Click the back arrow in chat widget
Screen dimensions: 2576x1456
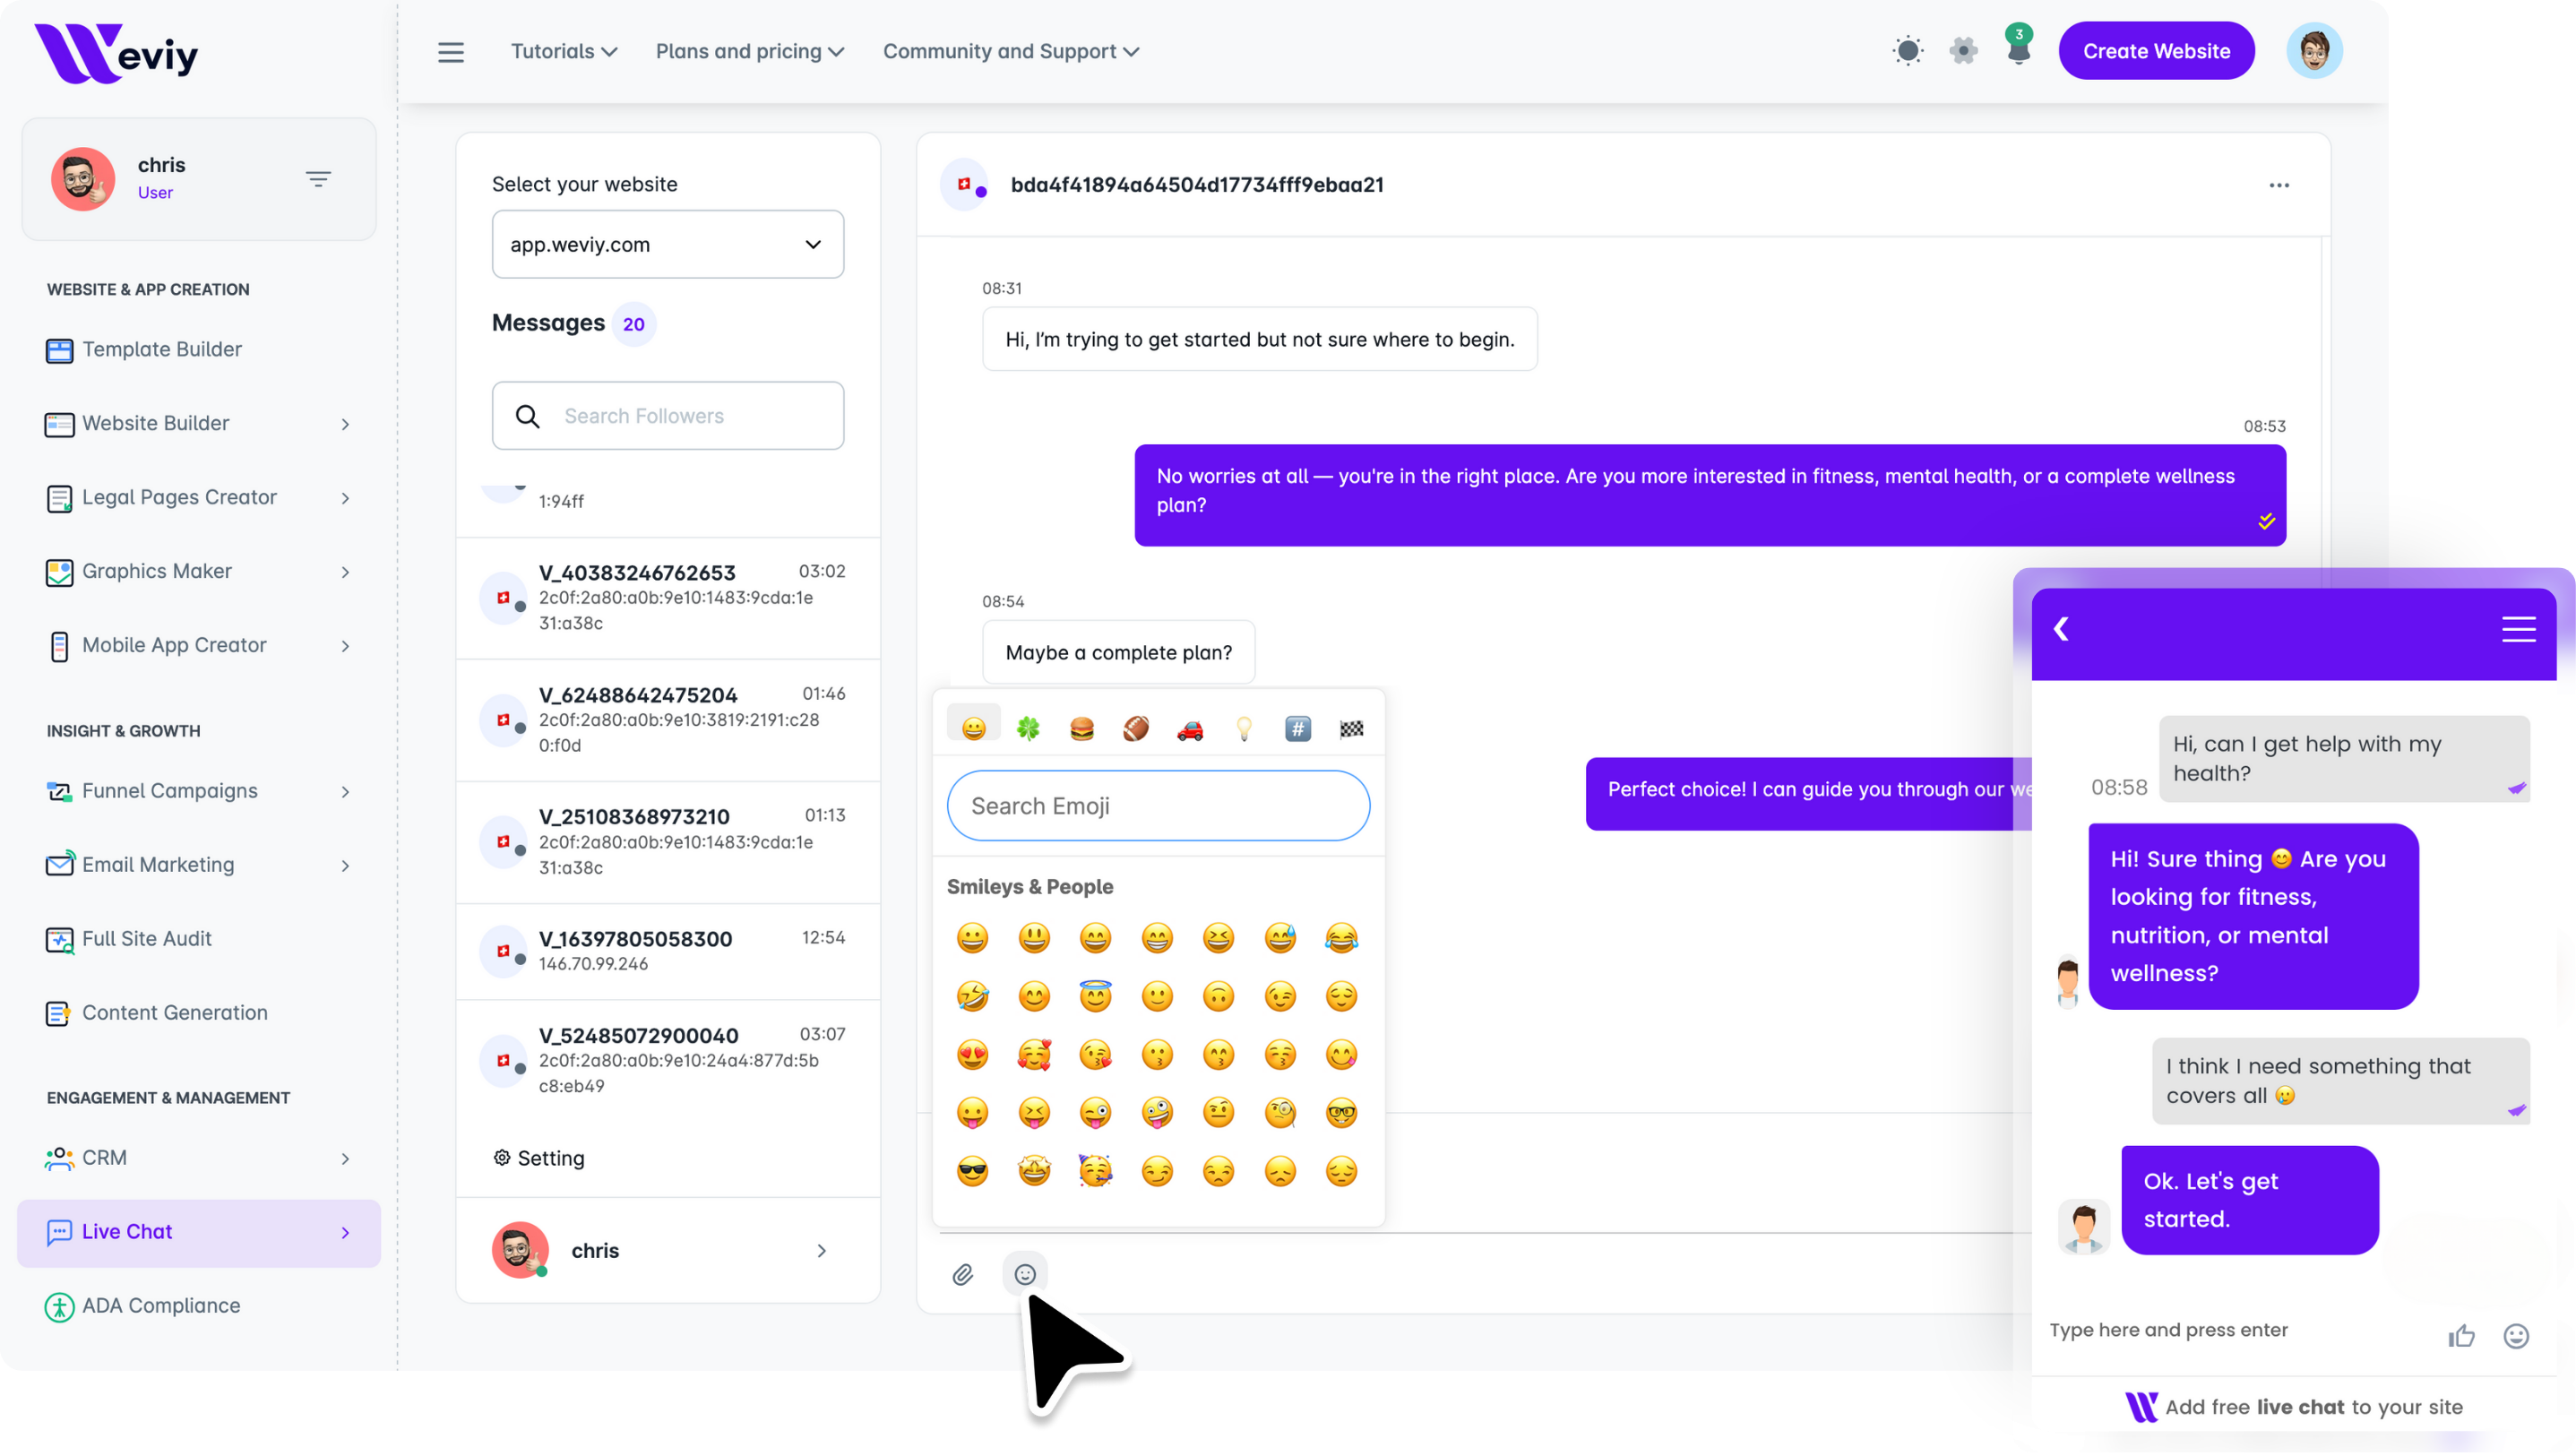[2061, 629]
